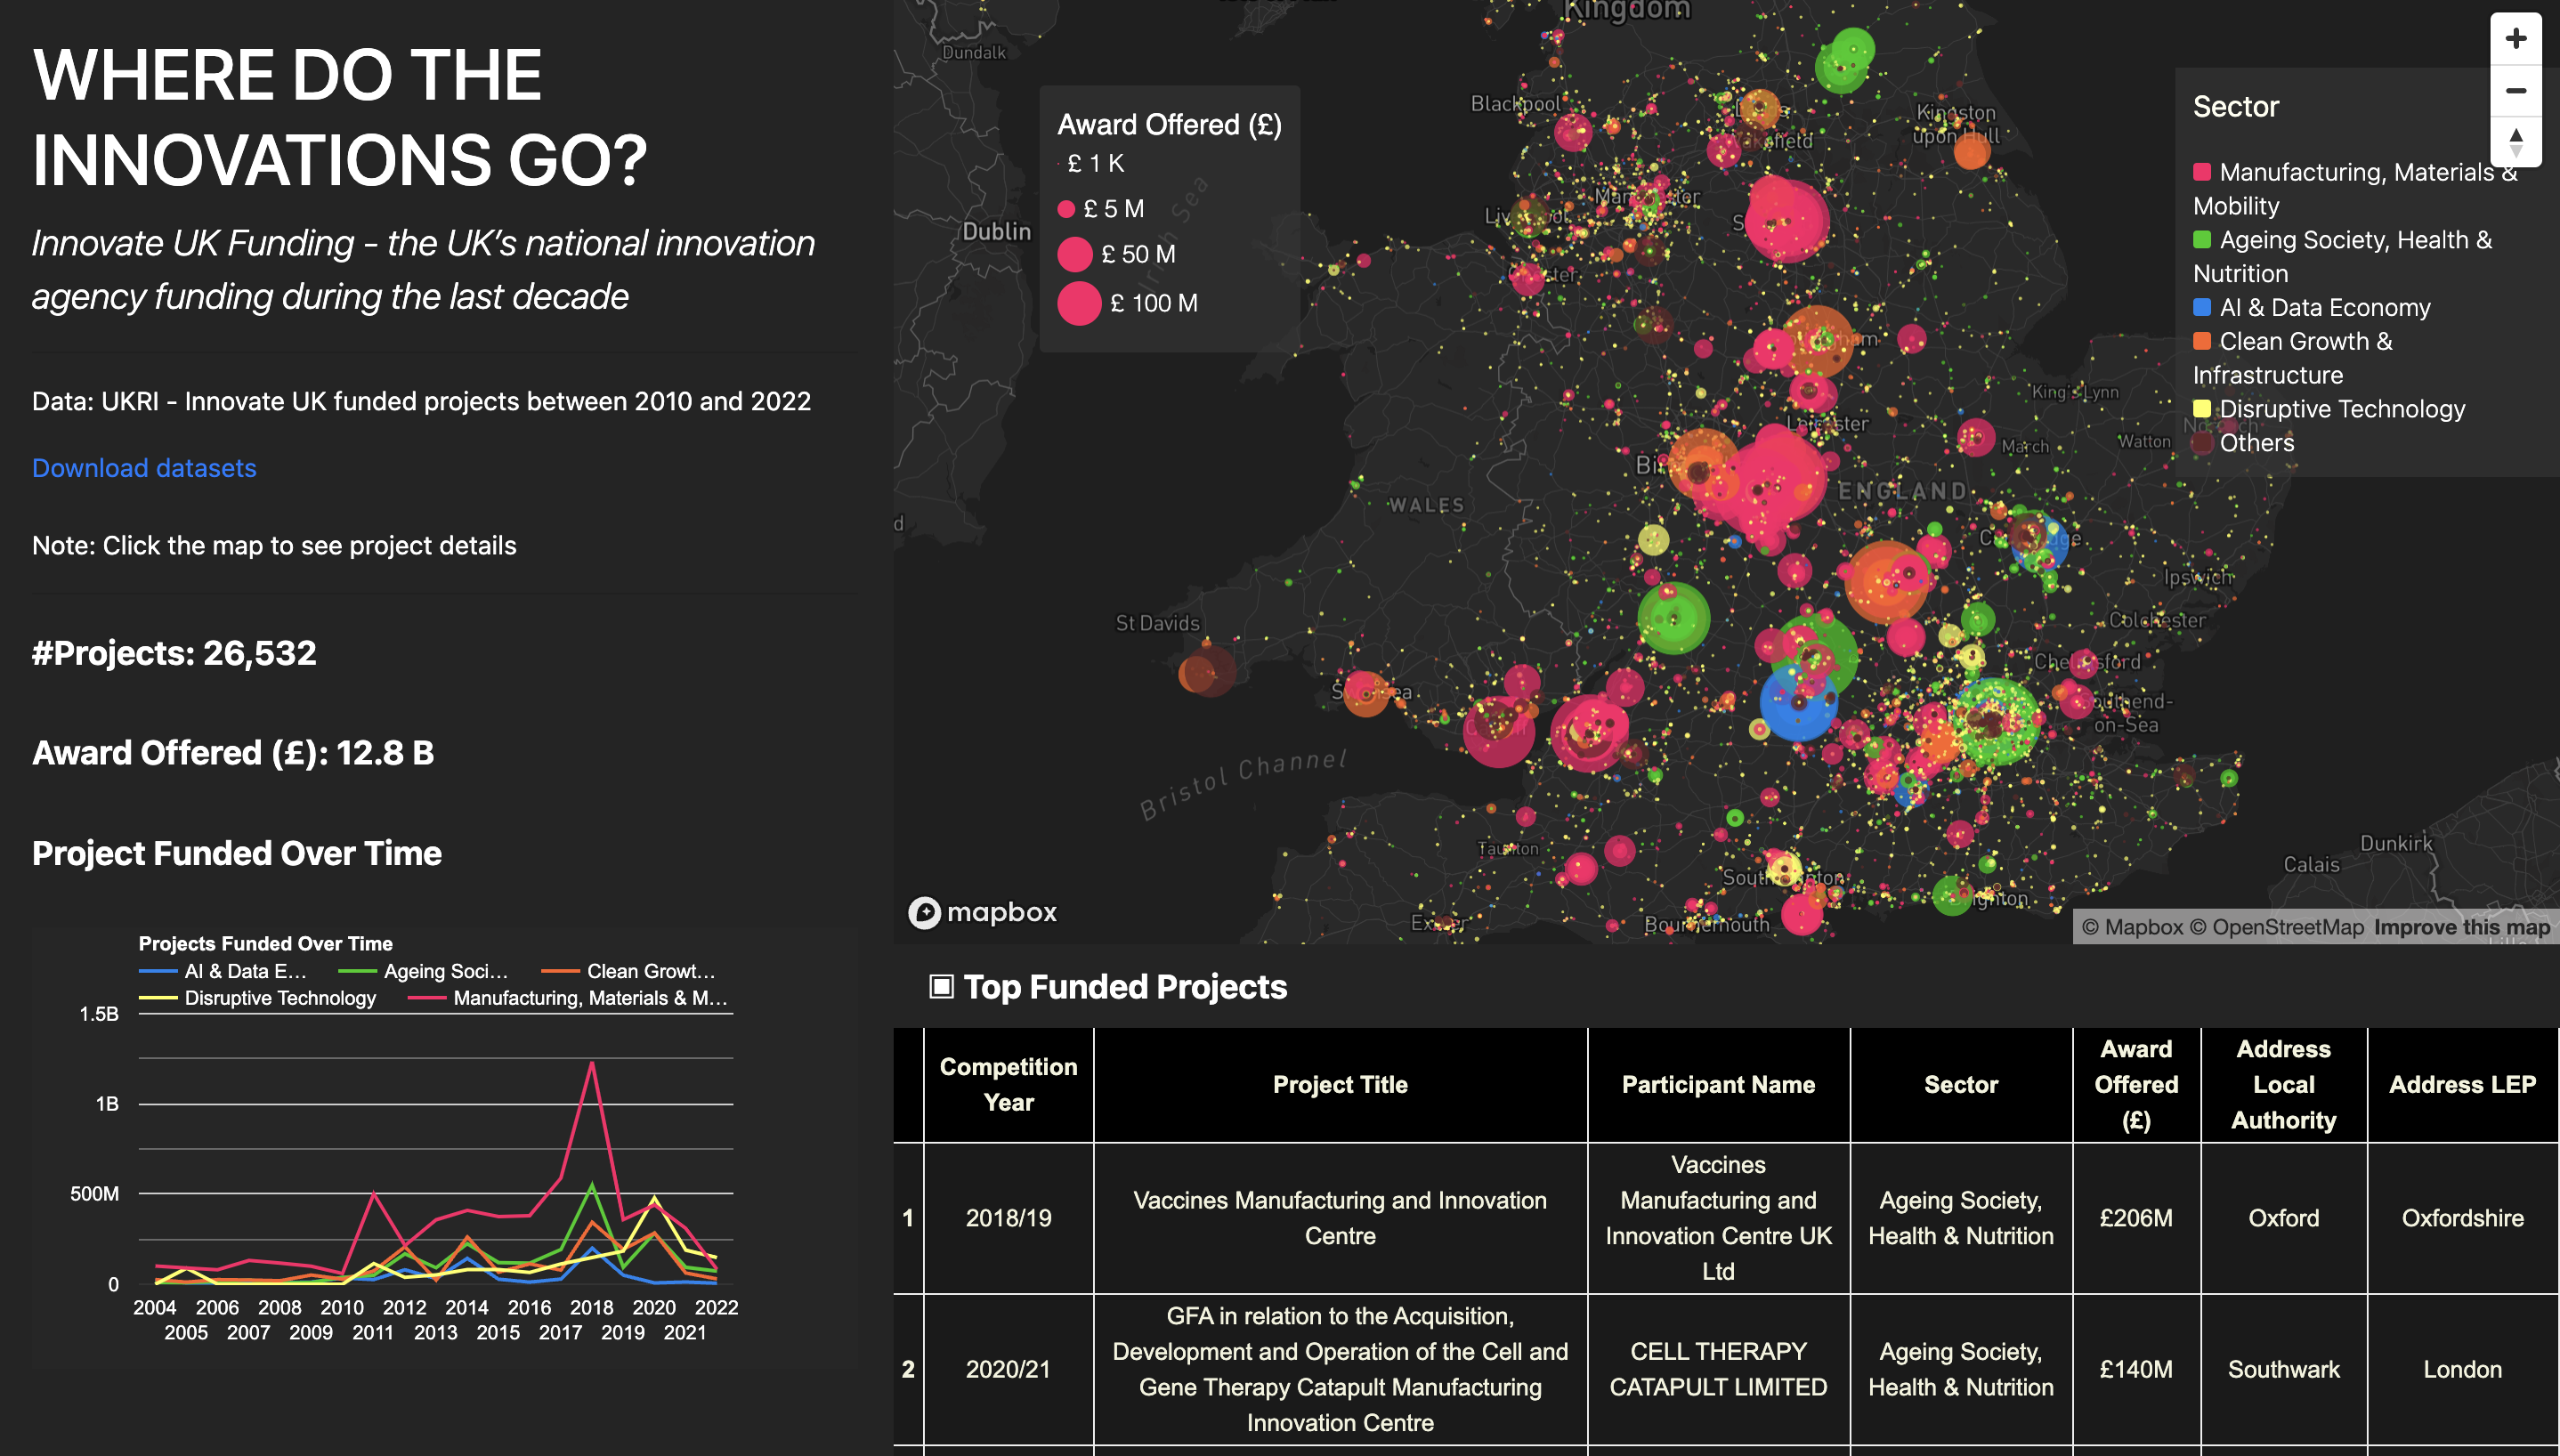Click the 2018/19 competition year cell
The image size is (2560, 1456).
(x=1008, y=1218)
